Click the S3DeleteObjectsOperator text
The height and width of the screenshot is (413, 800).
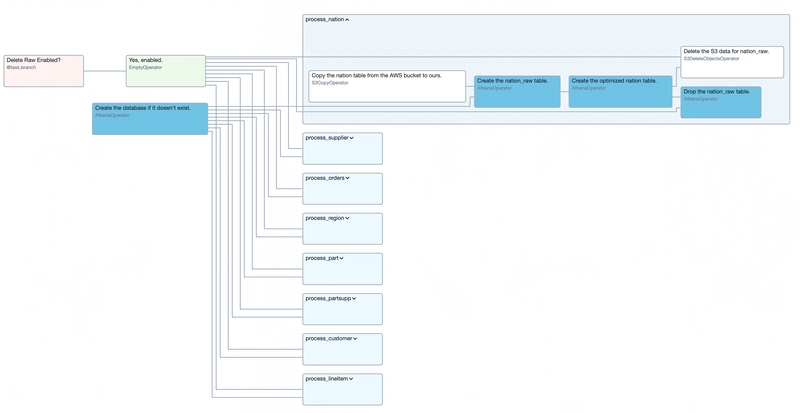(711, 59)
